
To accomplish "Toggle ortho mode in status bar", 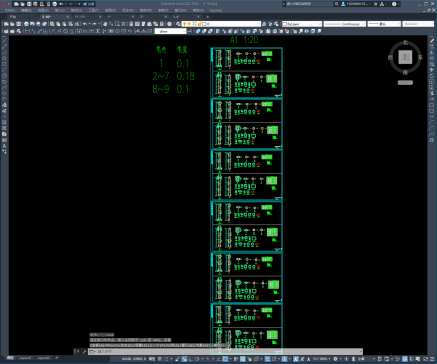I will [x=190, y=359].
